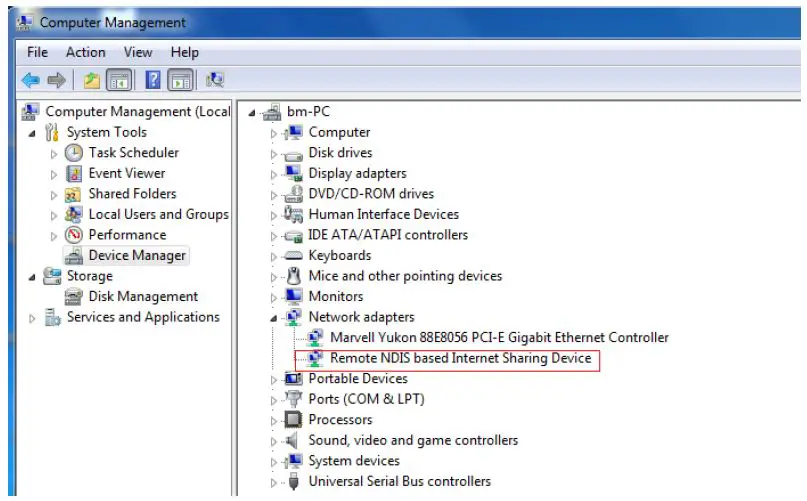Screen dimensions: 807x501
Task: Select the Ports (COM & LPT) label
Action: 366,399
